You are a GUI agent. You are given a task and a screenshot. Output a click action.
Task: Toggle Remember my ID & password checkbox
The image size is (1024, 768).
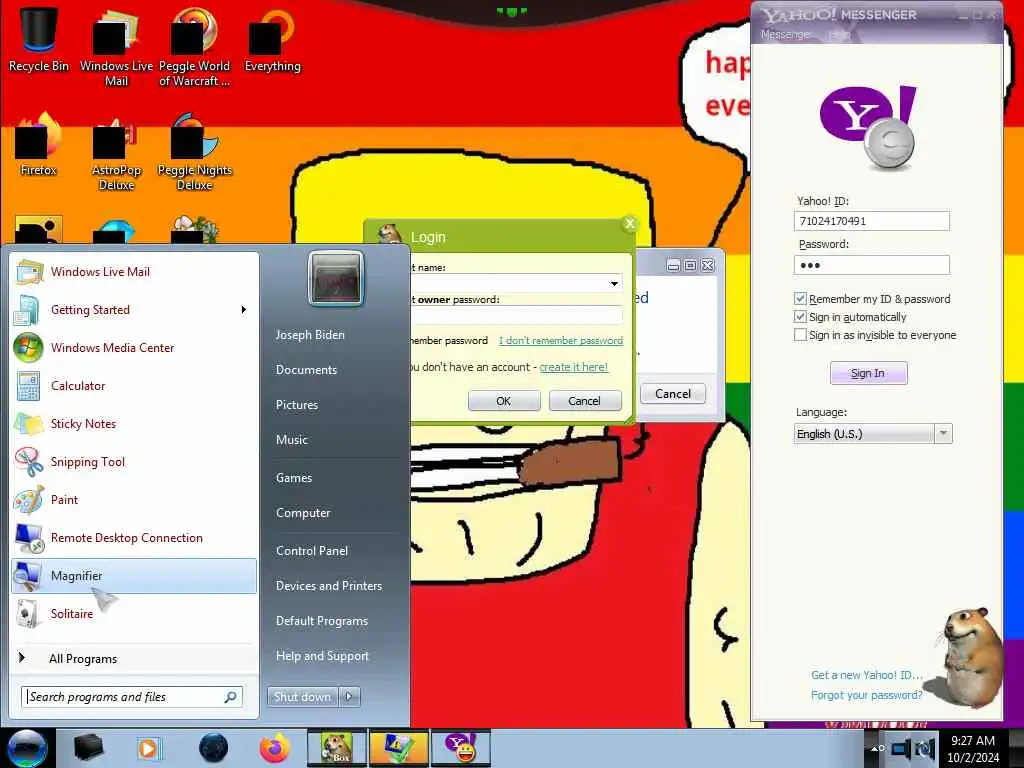click(x=800, y=298)
